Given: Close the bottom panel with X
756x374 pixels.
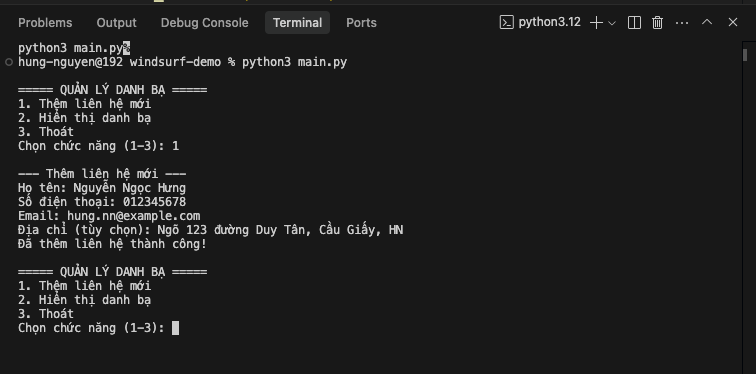Looking at the screenshot, I should [733, 22].
